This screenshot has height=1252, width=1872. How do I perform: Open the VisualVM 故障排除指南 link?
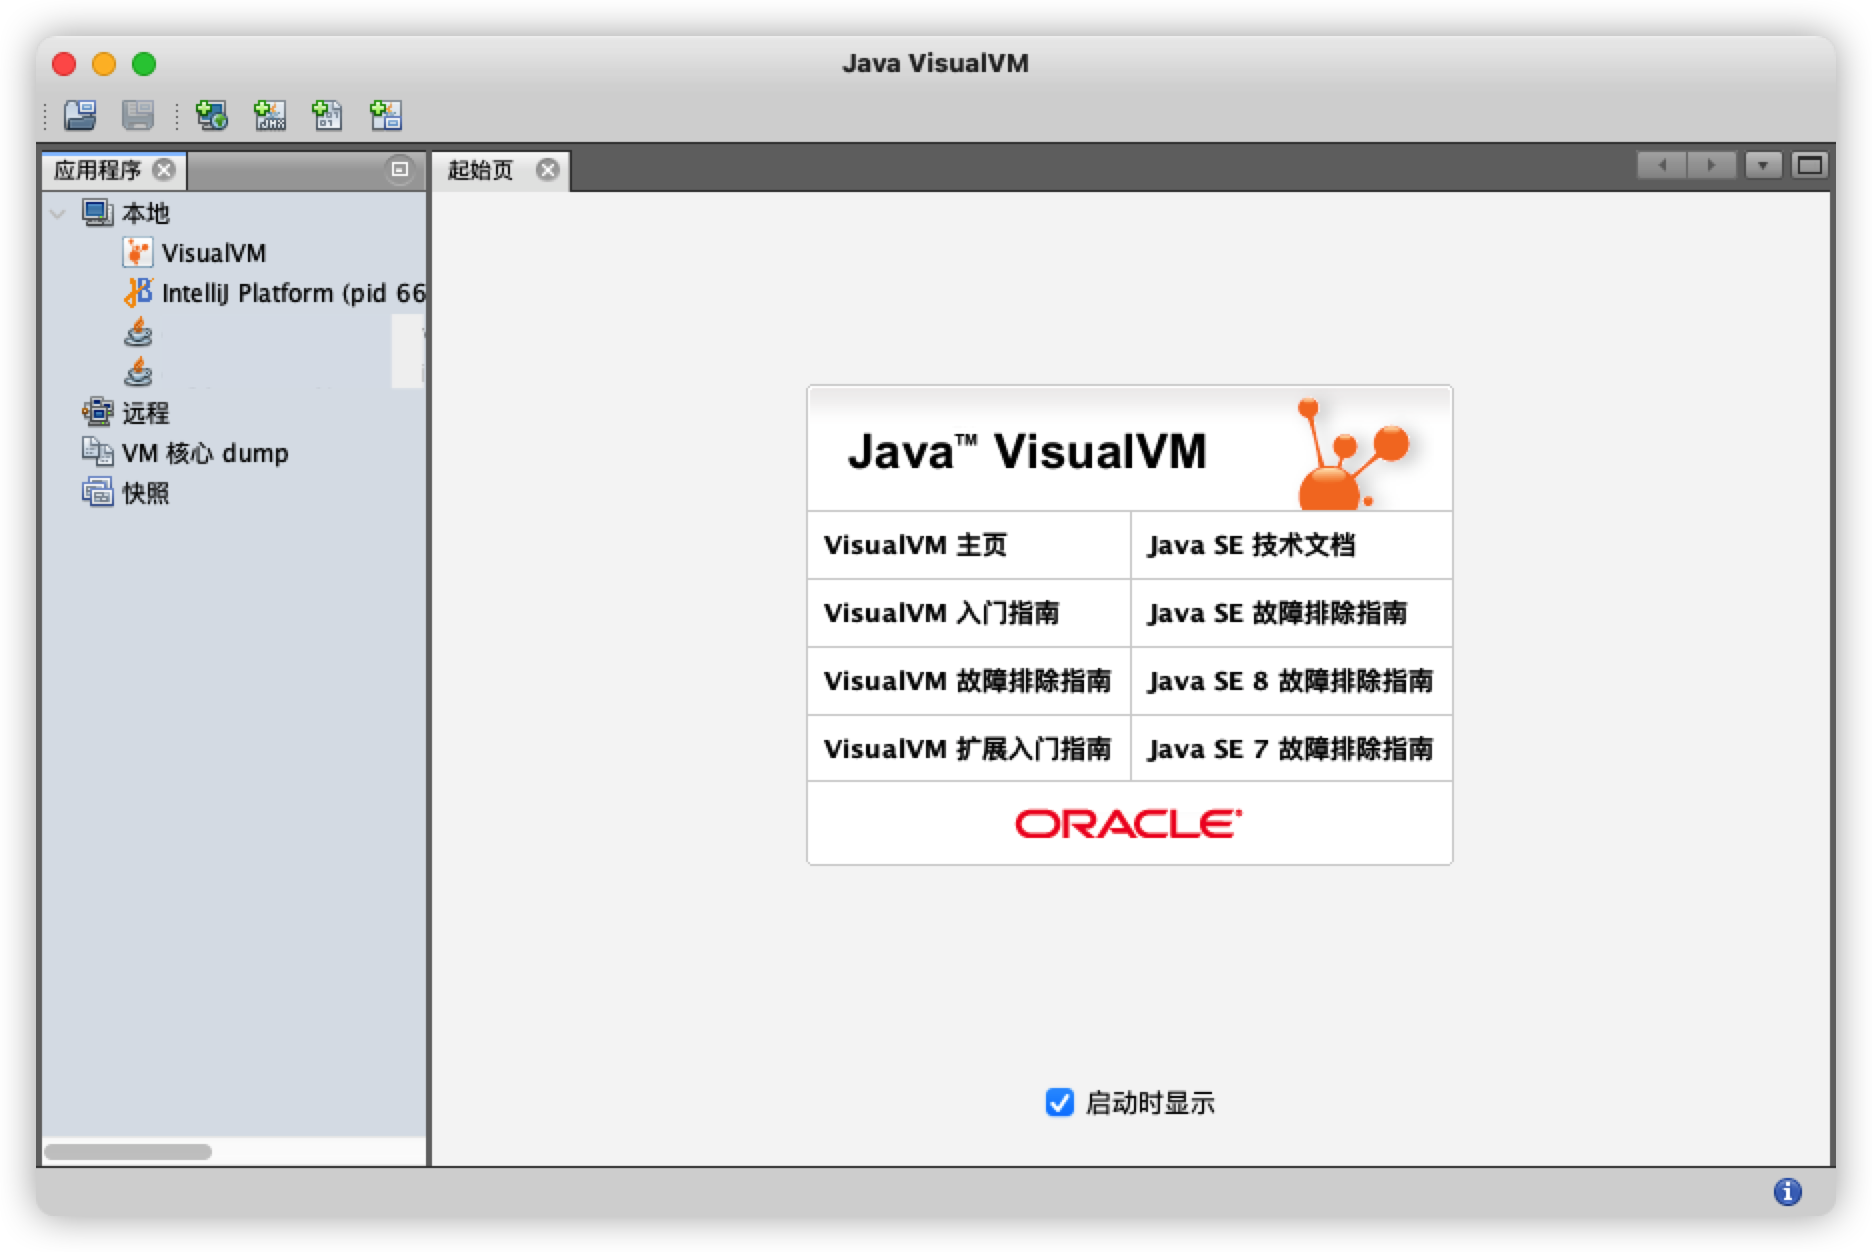pos(967,681)
